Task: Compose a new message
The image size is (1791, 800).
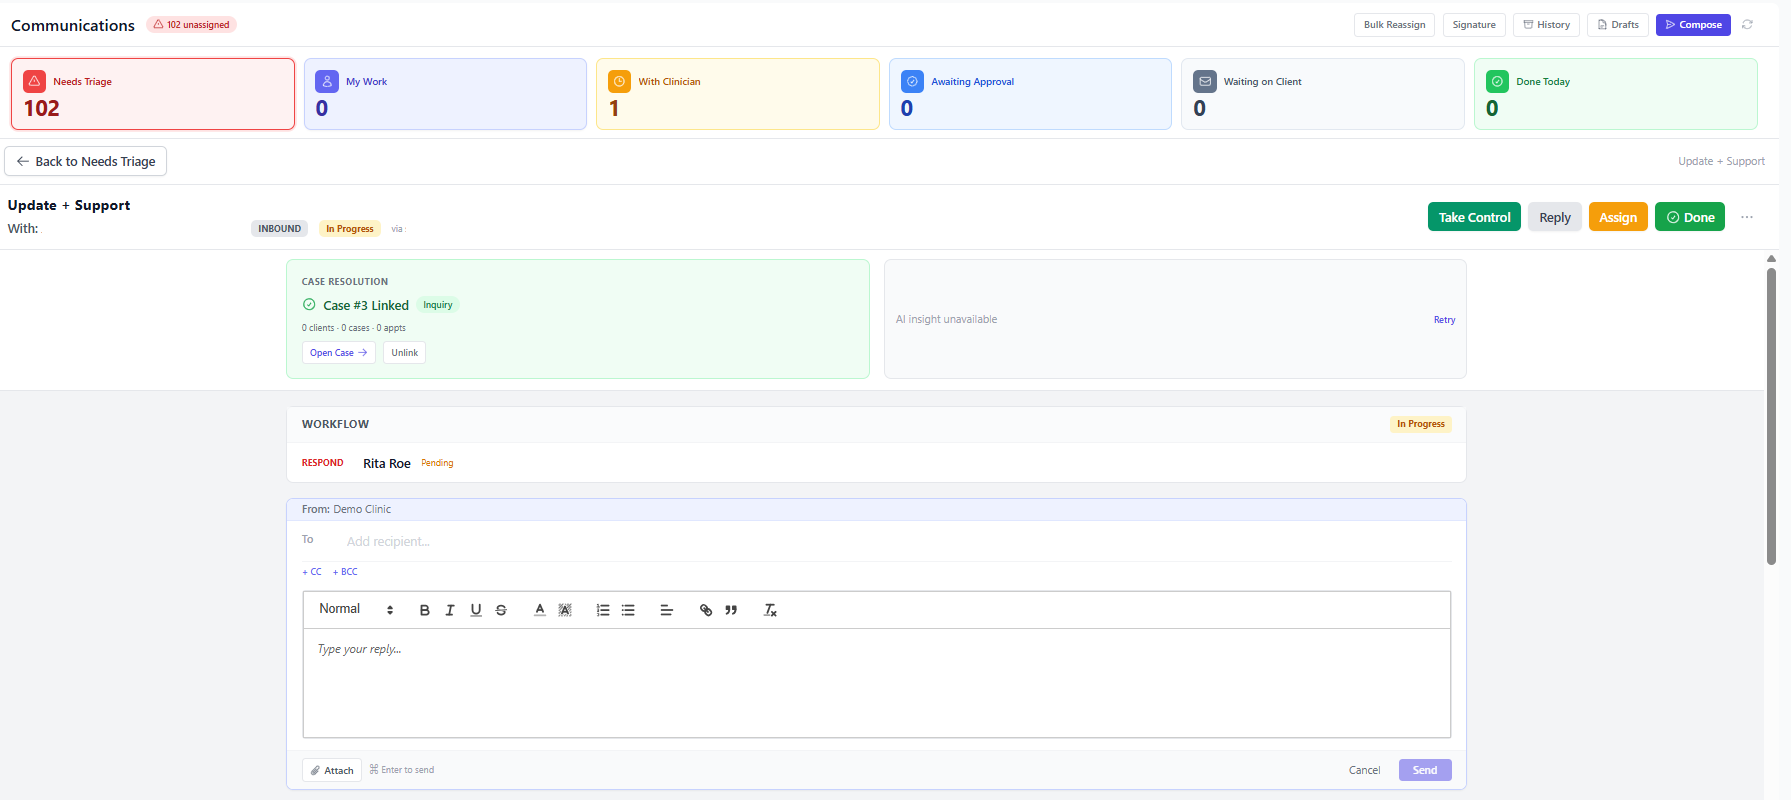Action: pyautogui.click(x=1693, y=25)
